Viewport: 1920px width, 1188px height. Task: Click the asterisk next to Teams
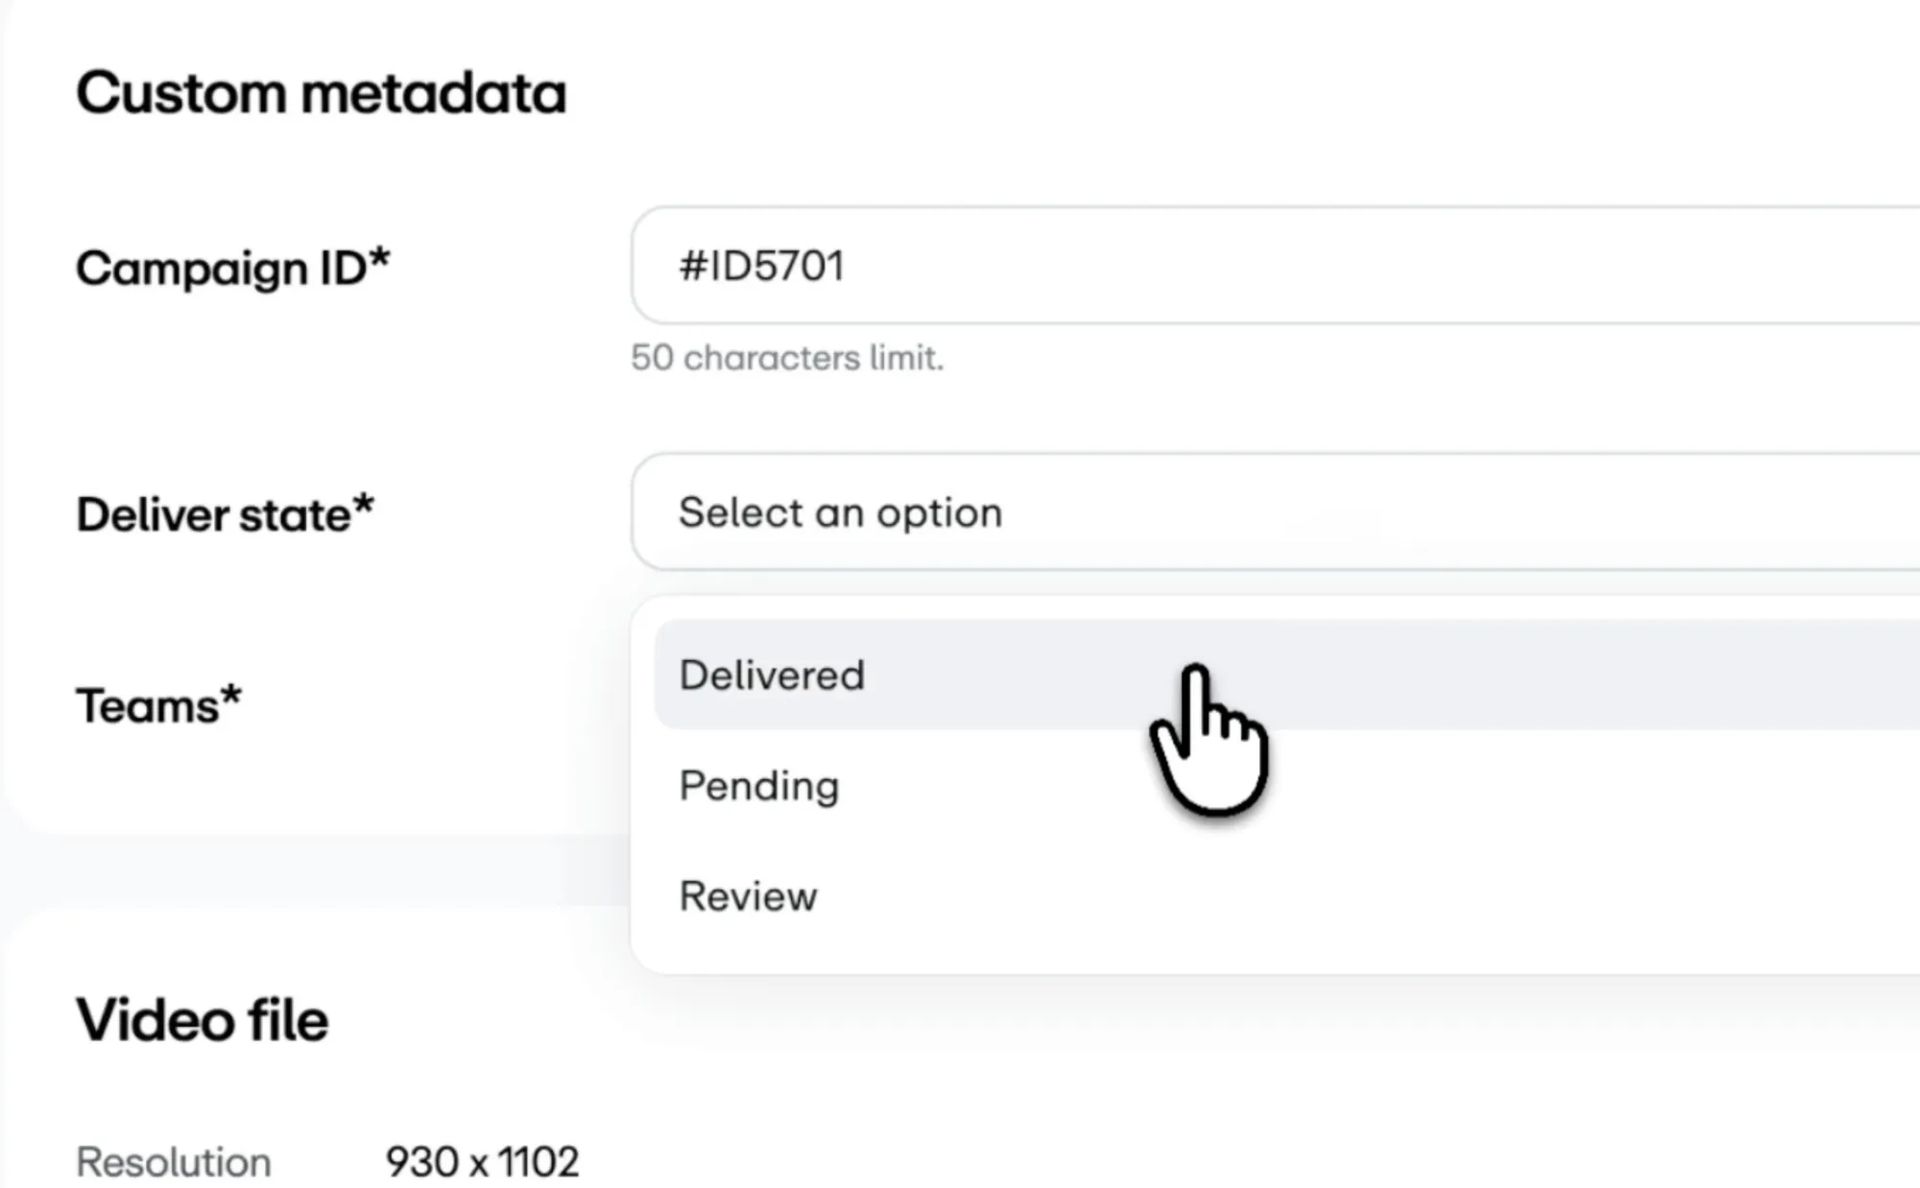point(231,695)
